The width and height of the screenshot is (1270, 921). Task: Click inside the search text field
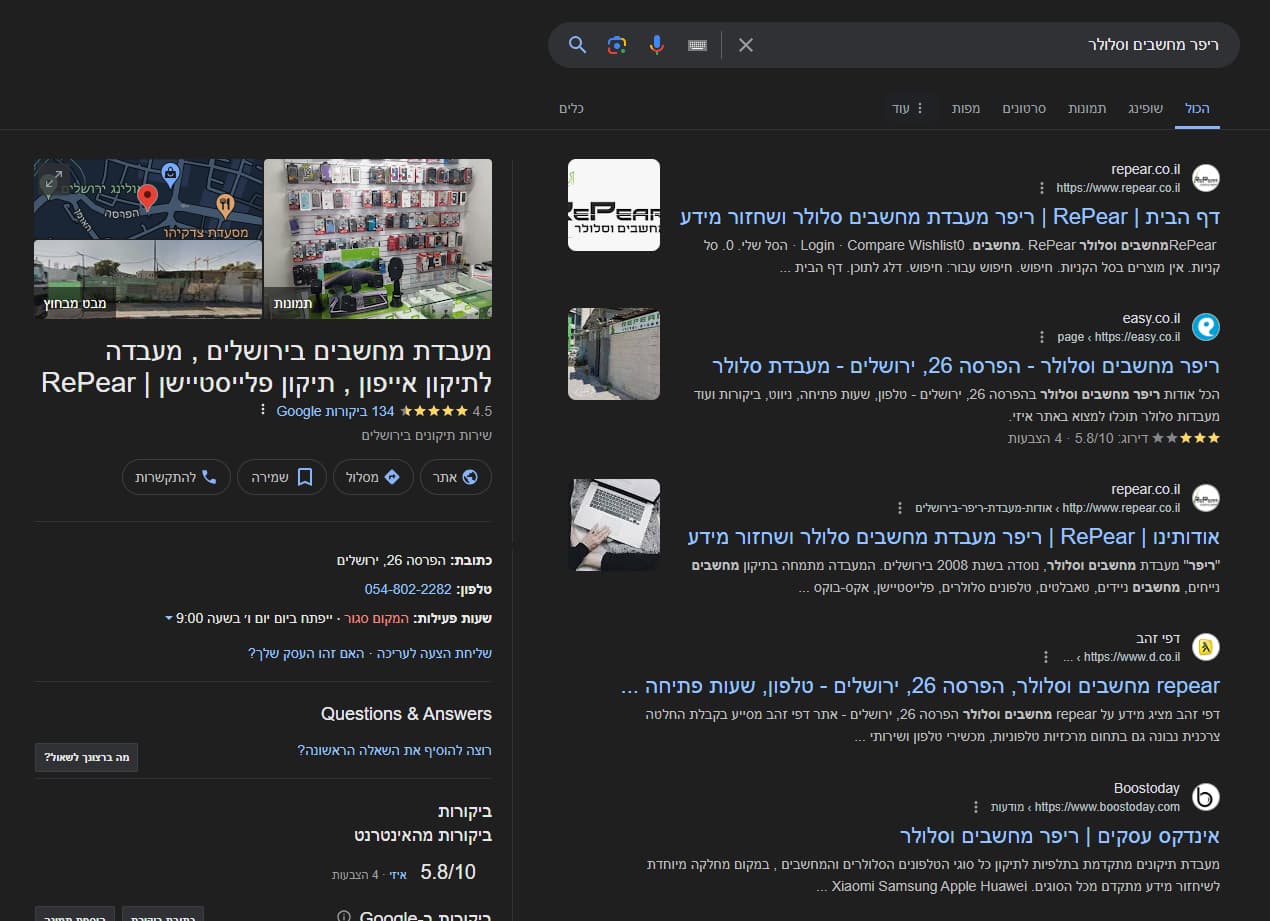click(x=990, y=45)
